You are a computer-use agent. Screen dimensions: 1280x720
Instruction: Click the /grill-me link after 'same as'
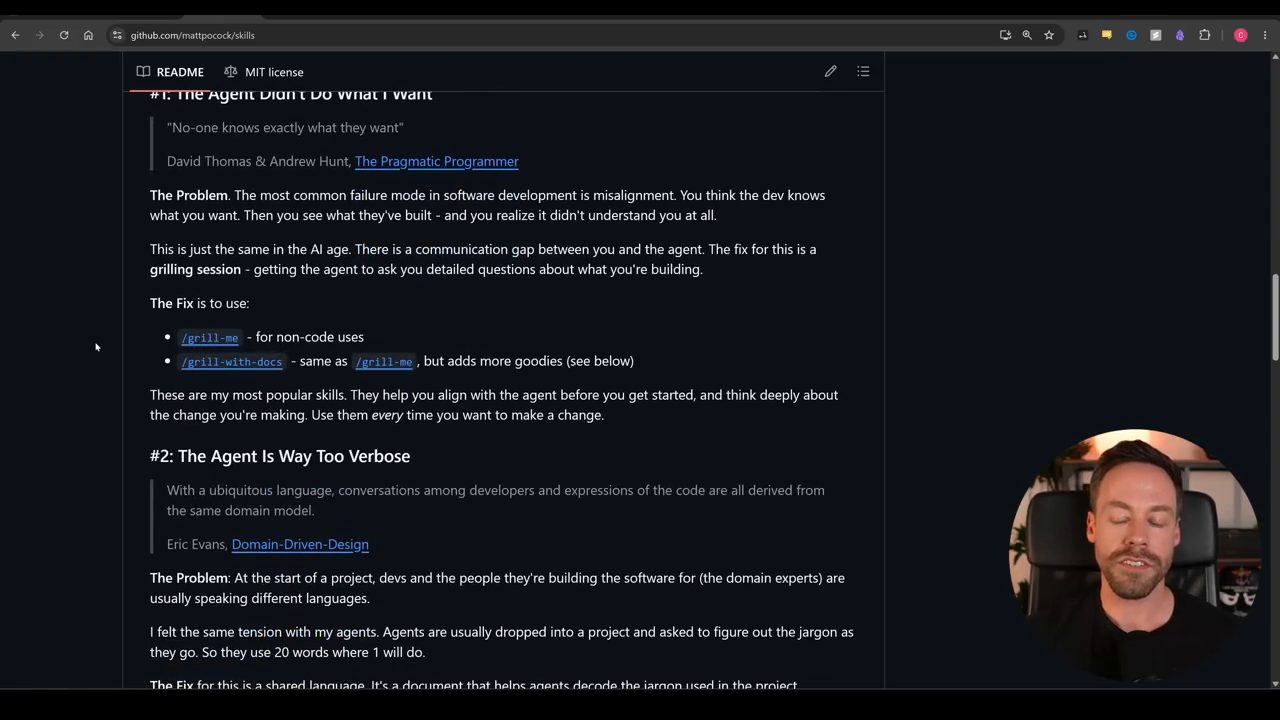pos(384,361)
